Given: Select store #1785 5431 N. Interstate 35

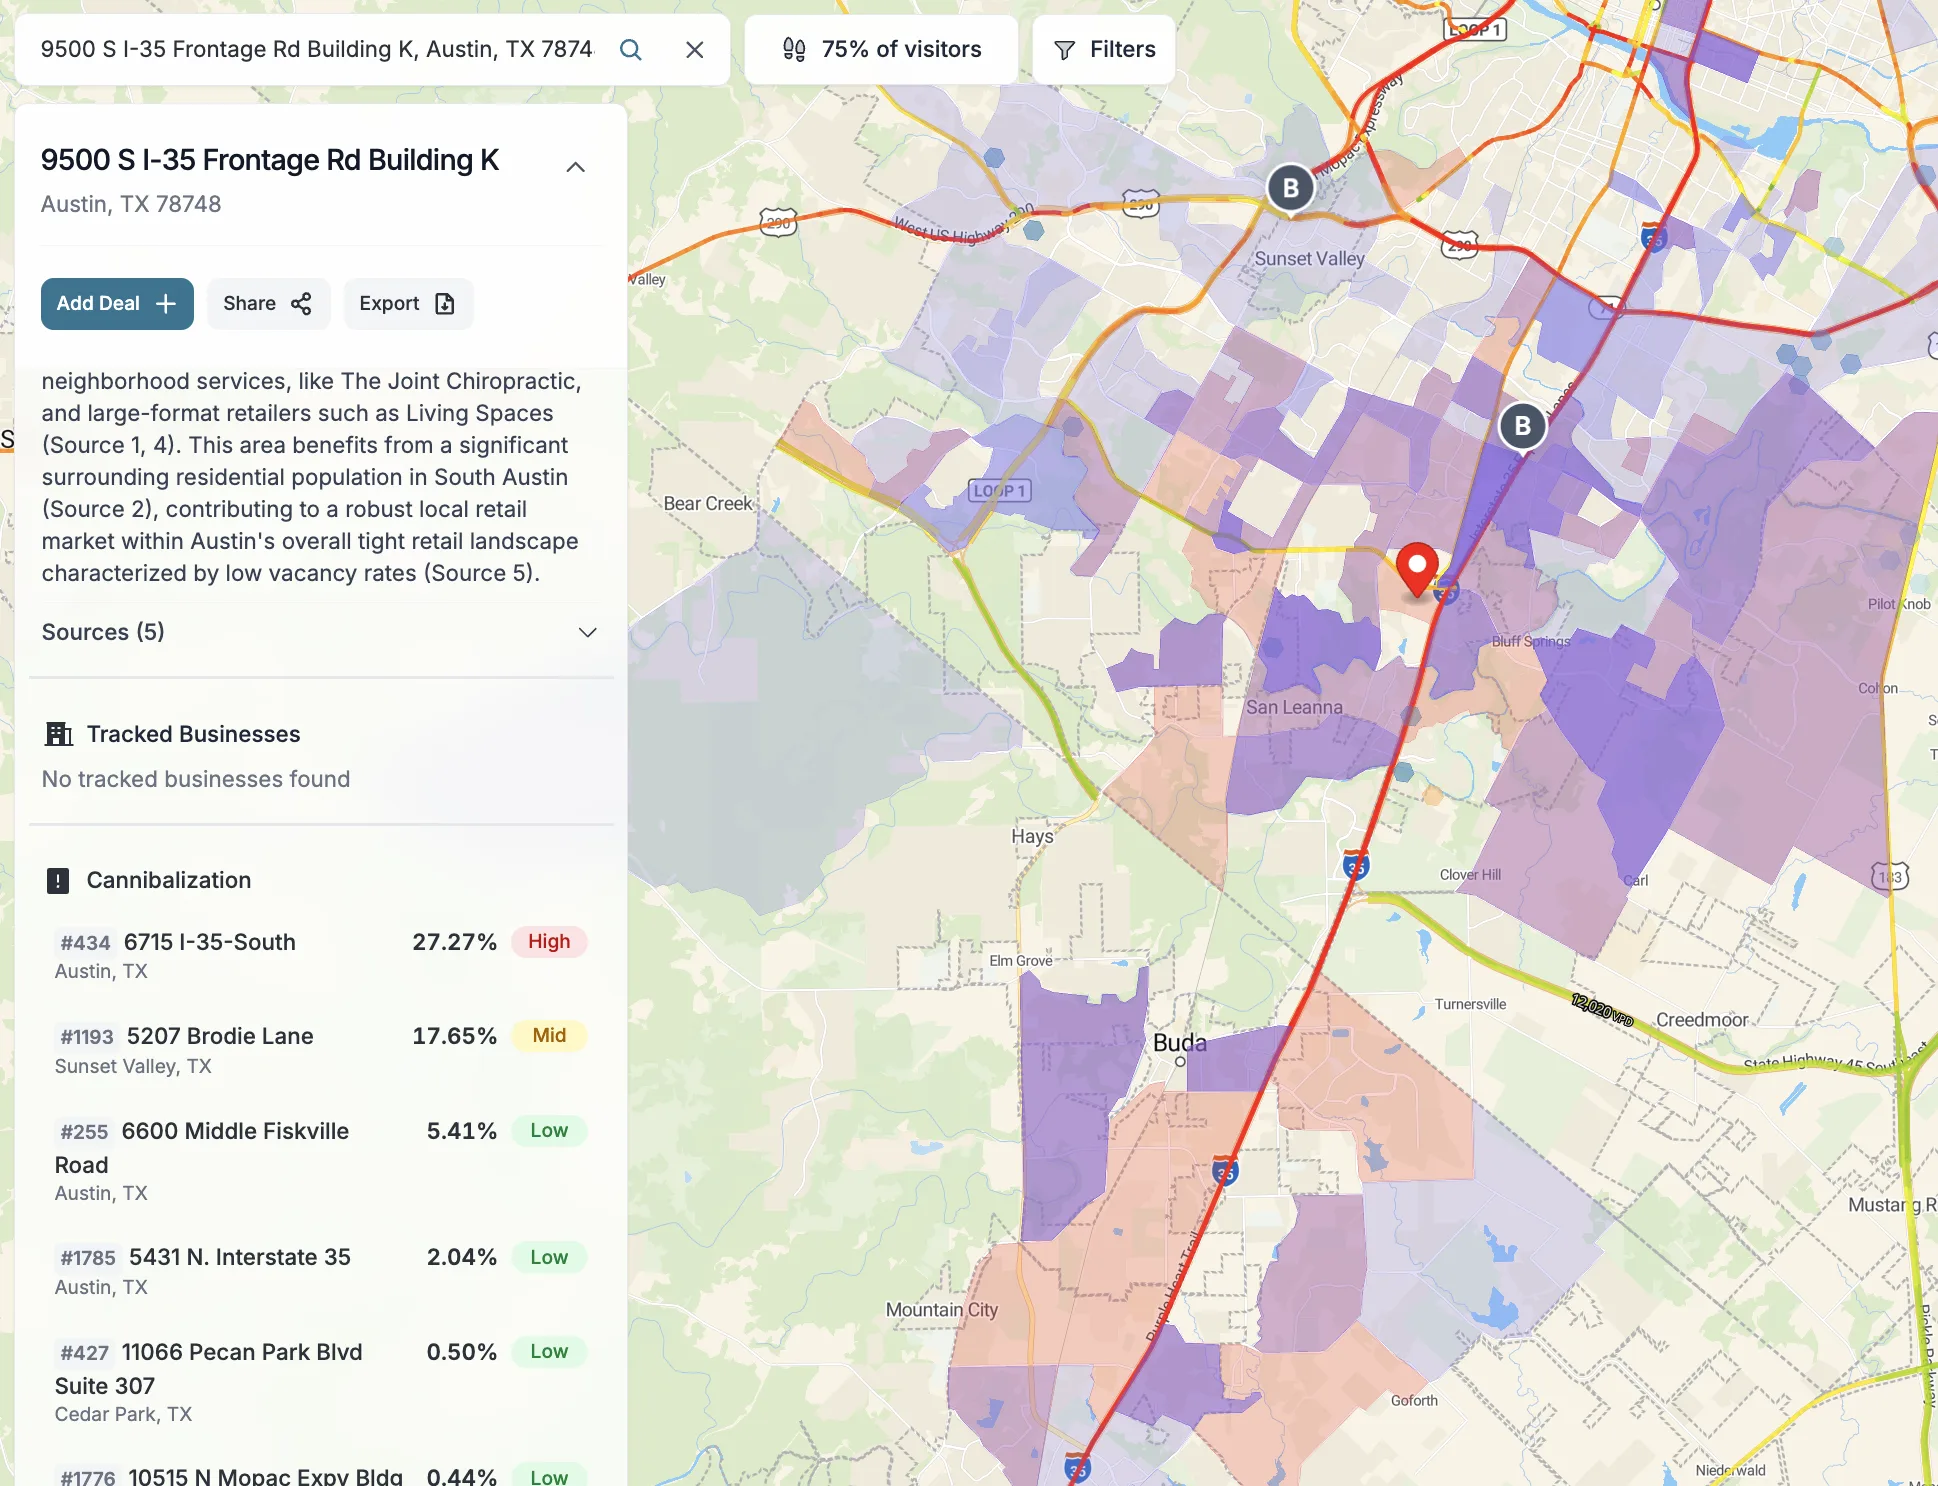Looking at the screenshot, I should (320, 1272).
